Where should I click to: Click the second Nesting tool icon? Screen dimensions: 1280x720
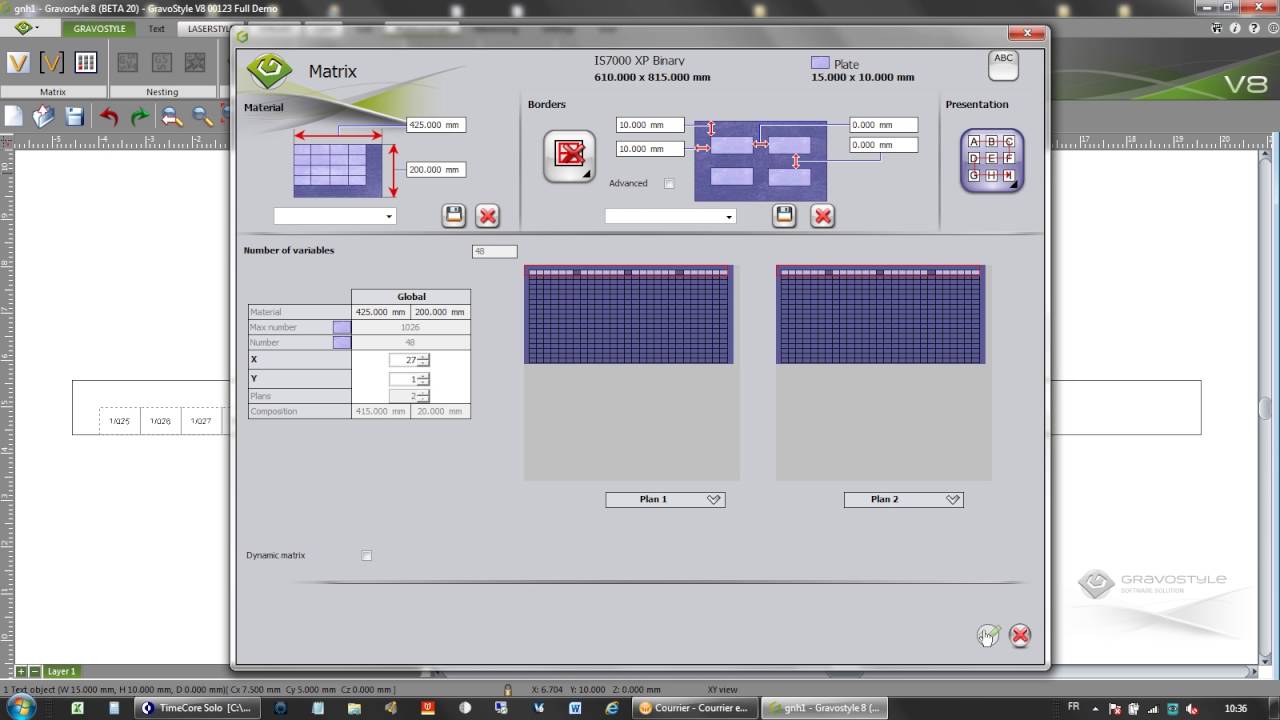click(161, 63)
